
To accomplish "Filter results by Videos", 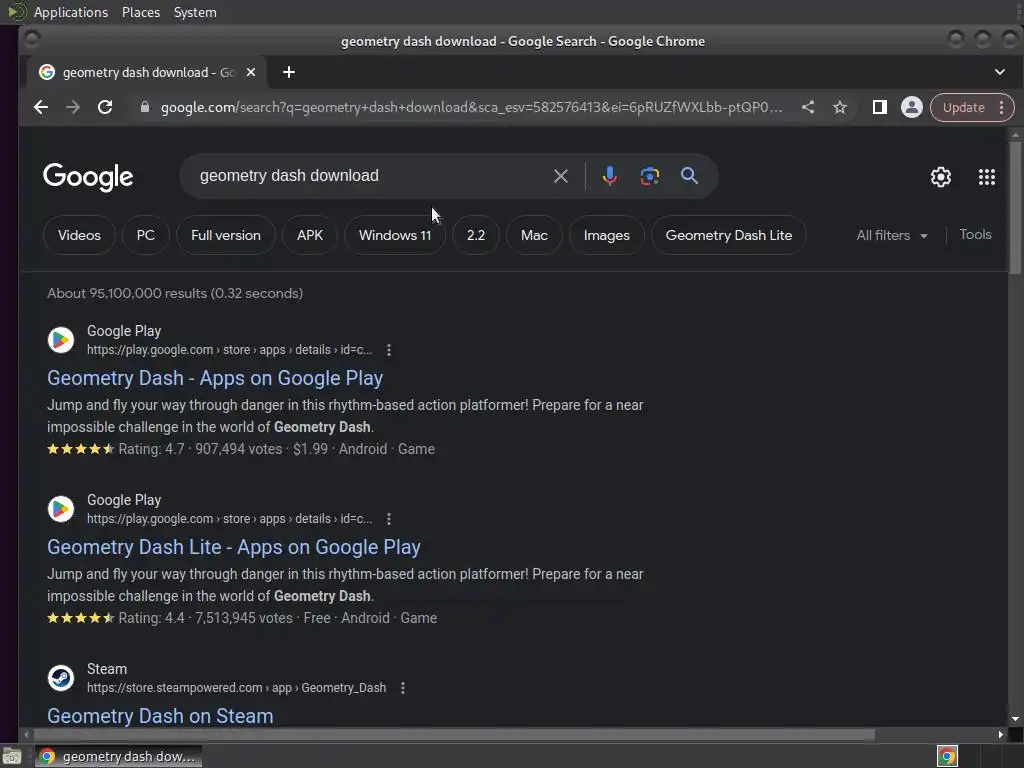I will (x=79, y=235).
